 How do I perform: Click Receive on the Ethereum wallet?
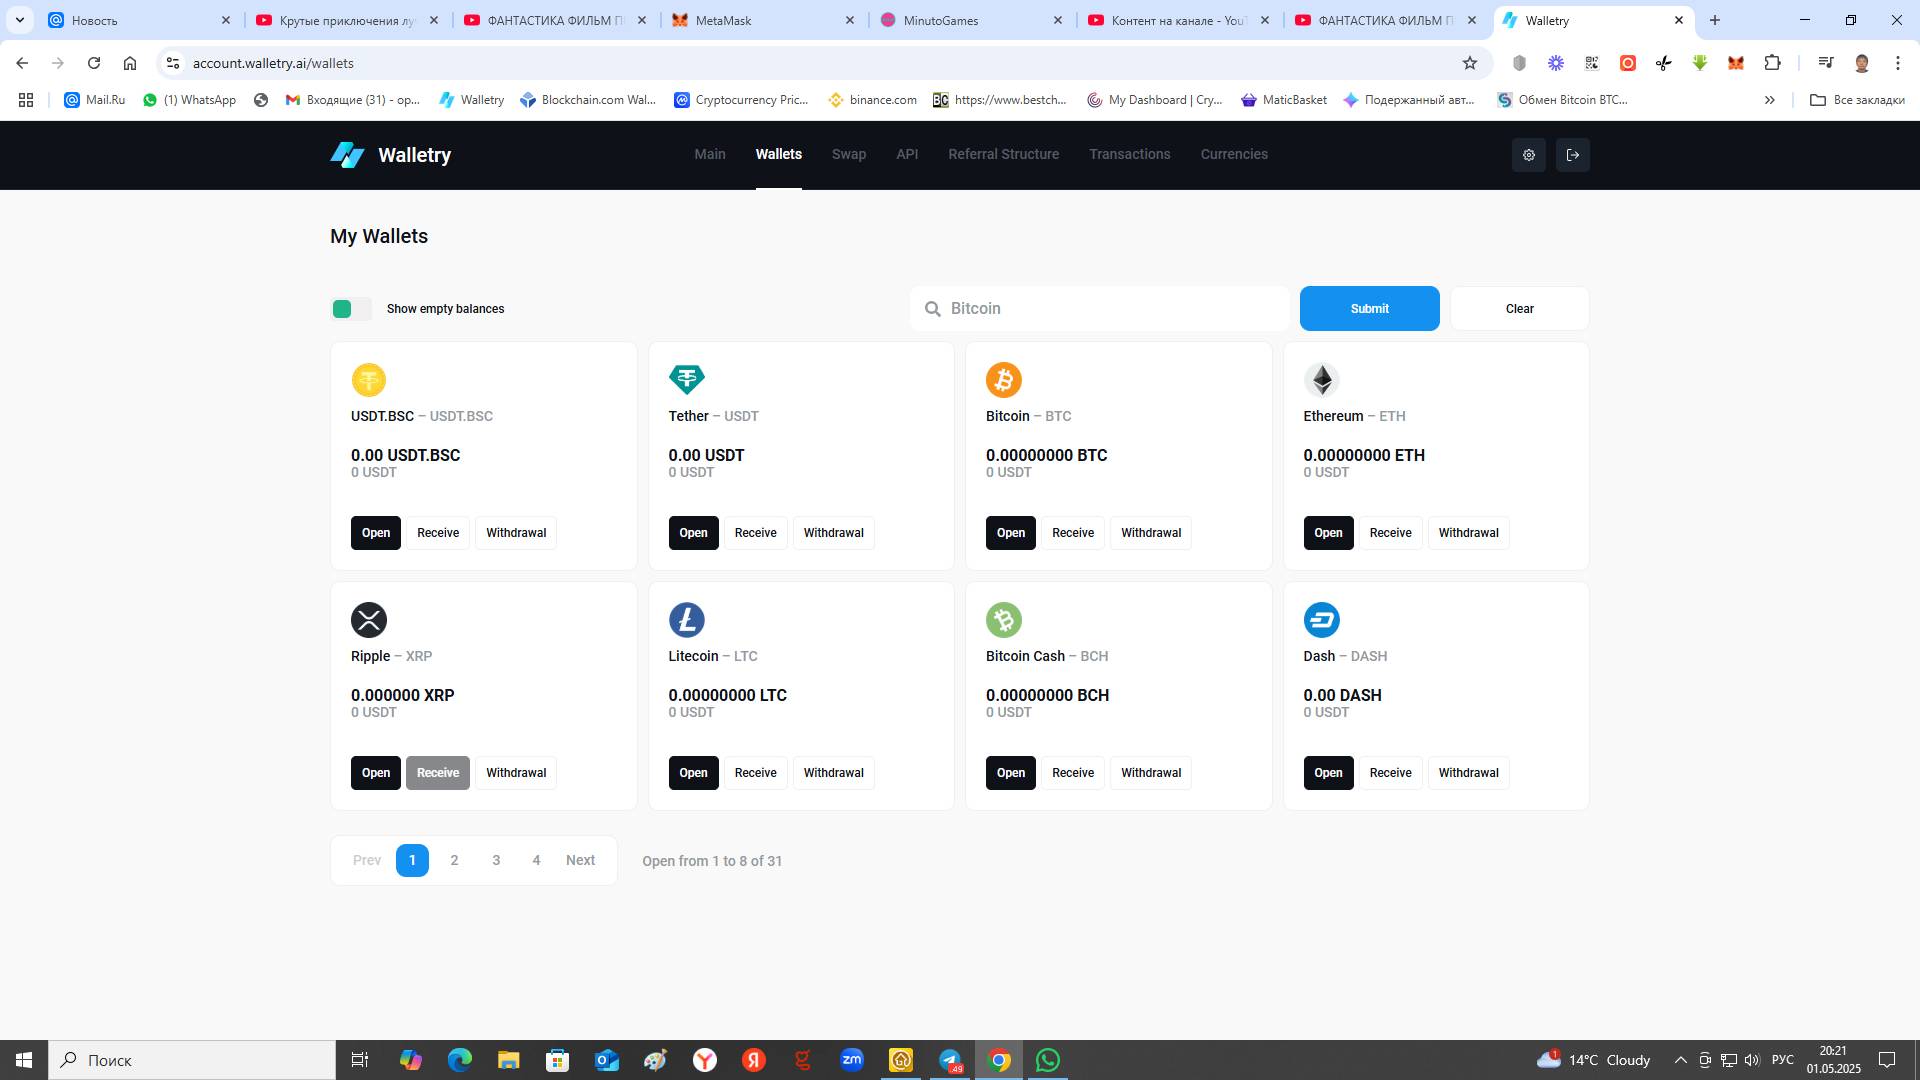coord(1390,533)
